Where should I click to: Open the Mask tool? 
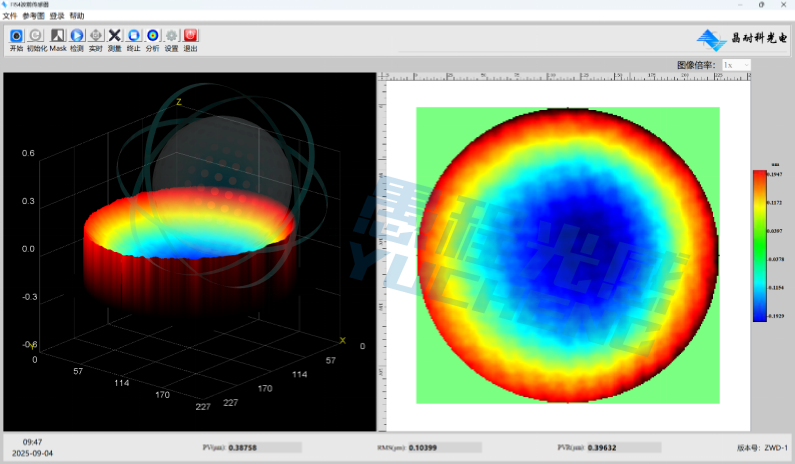click(57, 35)
